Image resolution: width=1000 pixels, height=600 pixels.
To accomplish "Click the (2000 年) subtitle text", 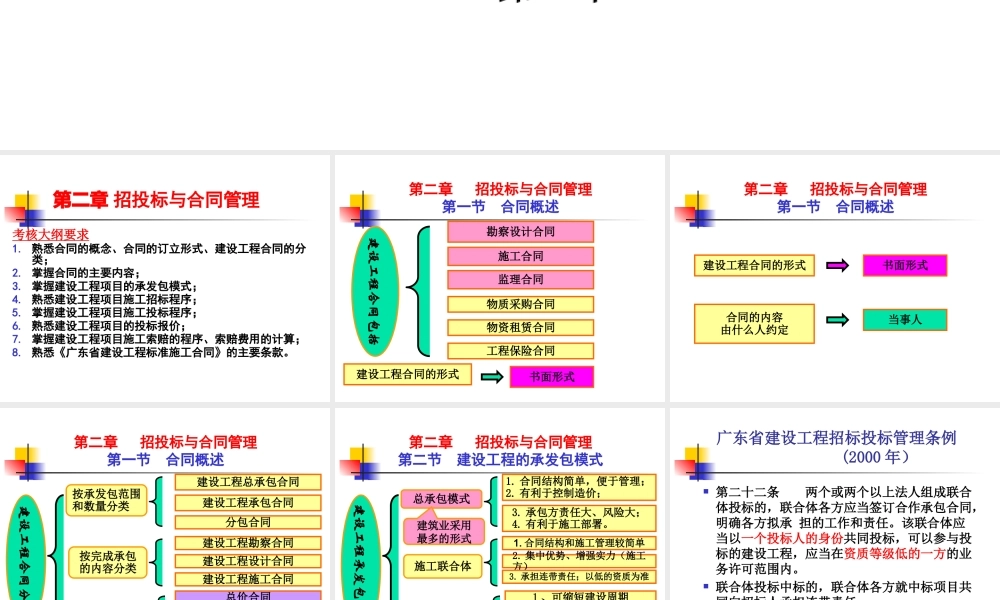I will point(876,457).
